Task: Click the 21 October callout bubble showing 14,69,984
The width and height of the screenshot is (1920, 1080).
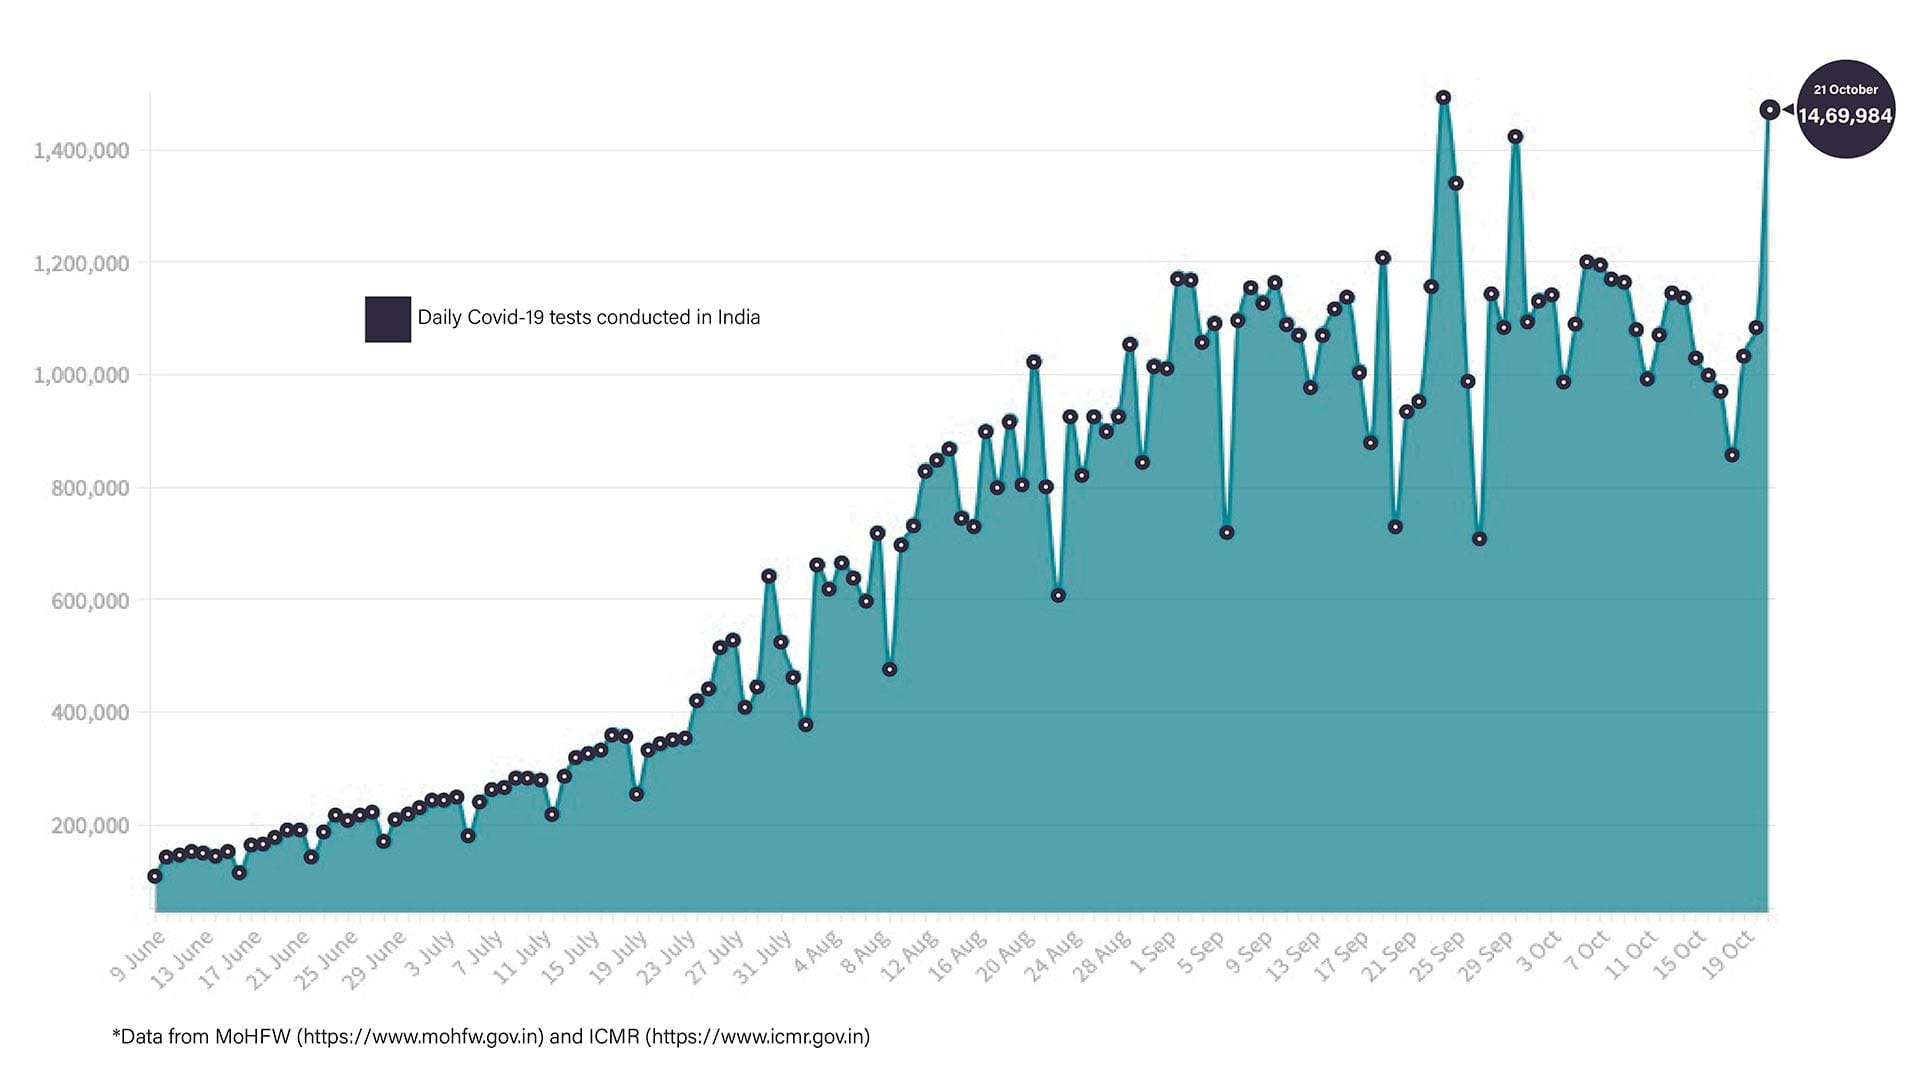Action: (x=1845, y=109)
